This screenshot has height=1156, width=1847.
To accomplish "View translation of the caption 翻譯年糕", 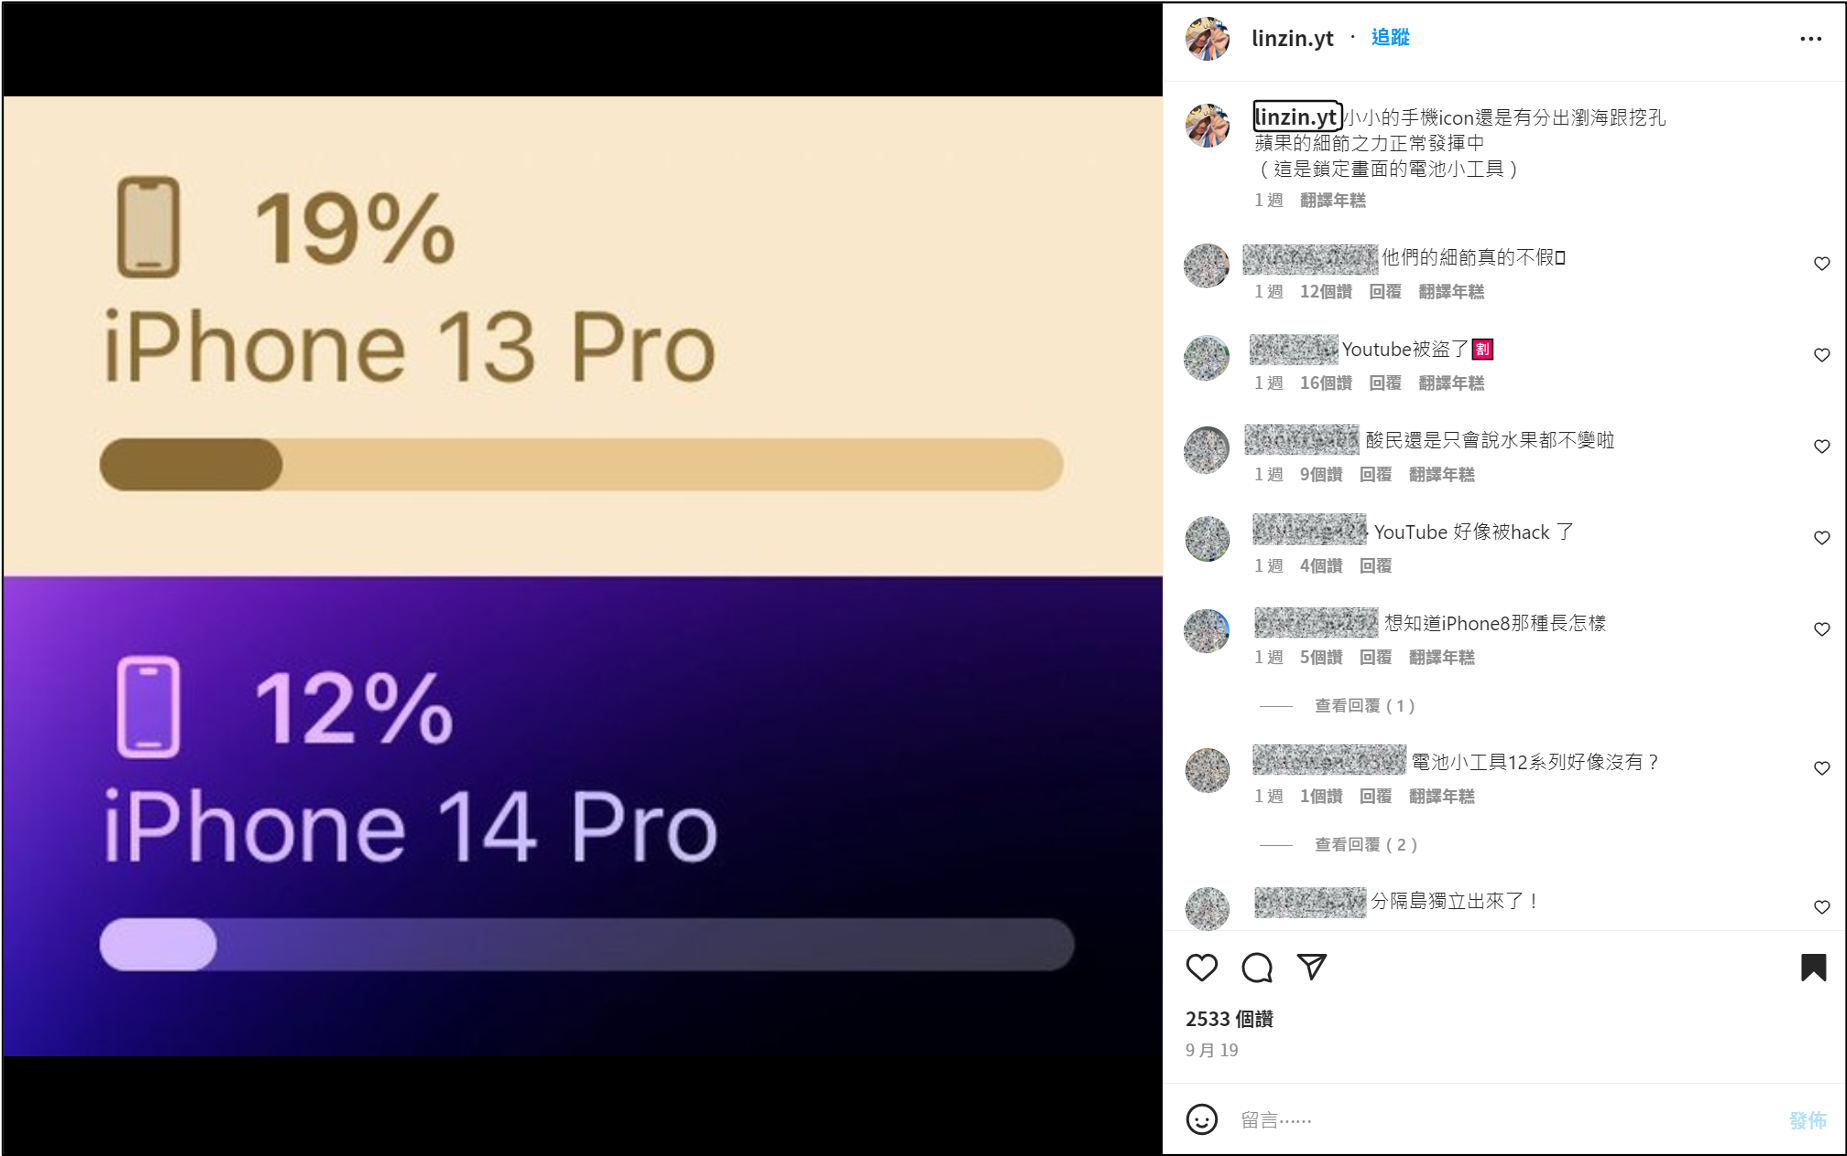I will tap(1332, 200).
